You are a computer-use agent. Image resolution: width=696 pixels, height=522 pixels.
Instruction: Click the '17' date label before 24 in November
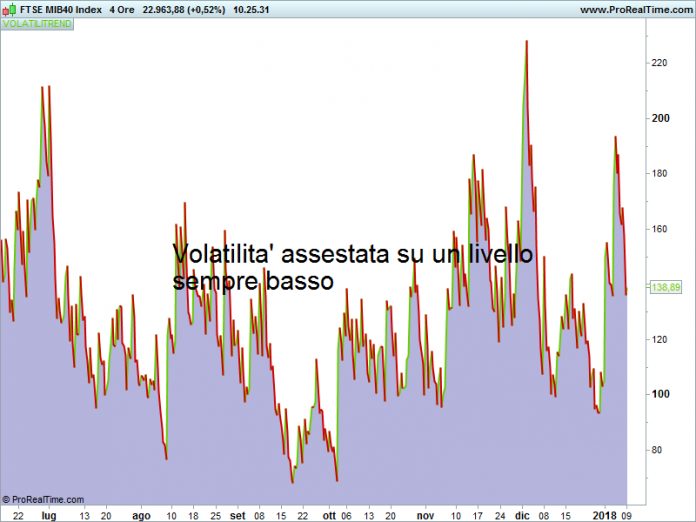point(478,516)
